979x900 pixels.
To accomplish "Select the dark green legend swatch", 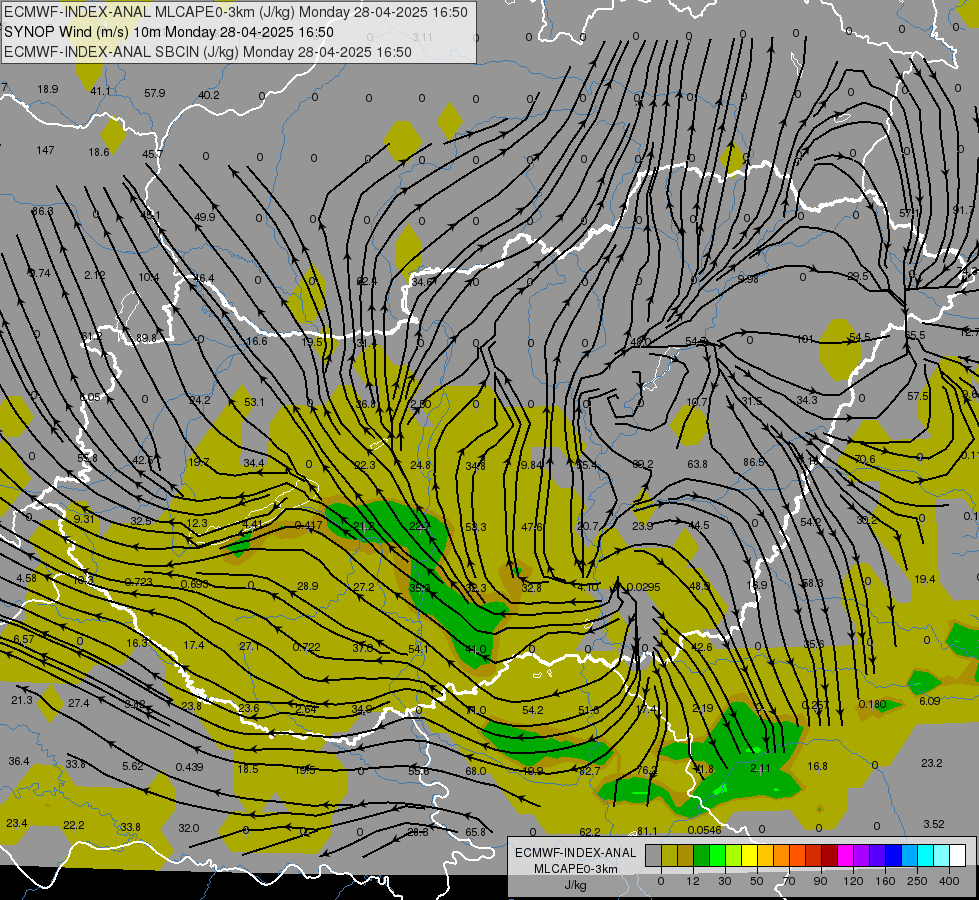I will point(702,855).
